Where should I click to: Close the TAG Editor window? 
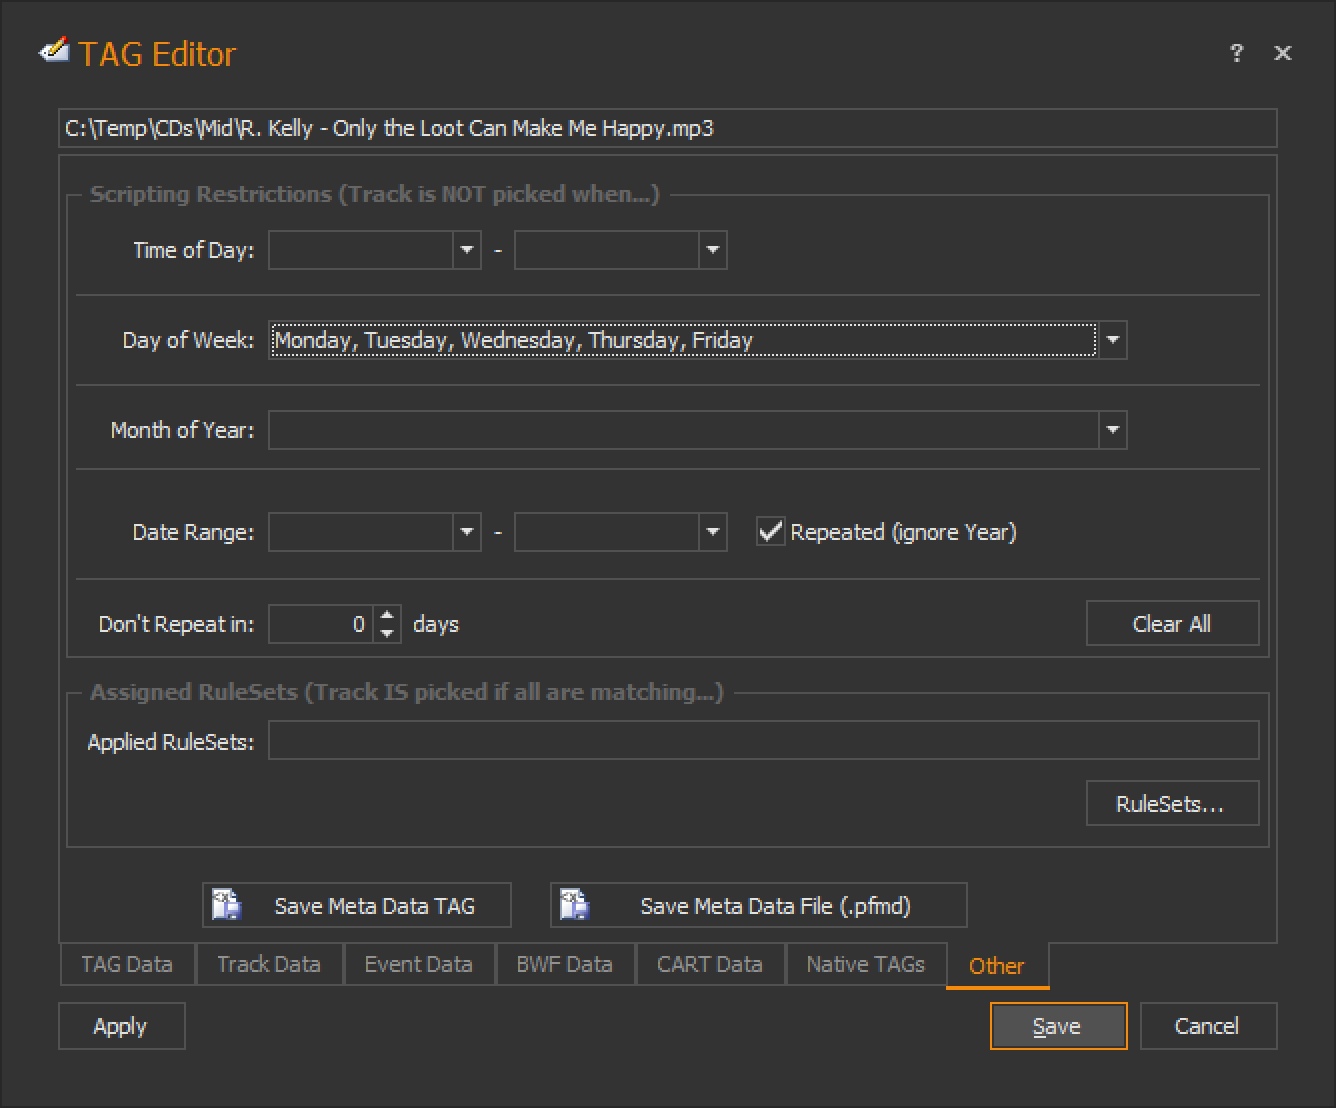pos(1283,53)
